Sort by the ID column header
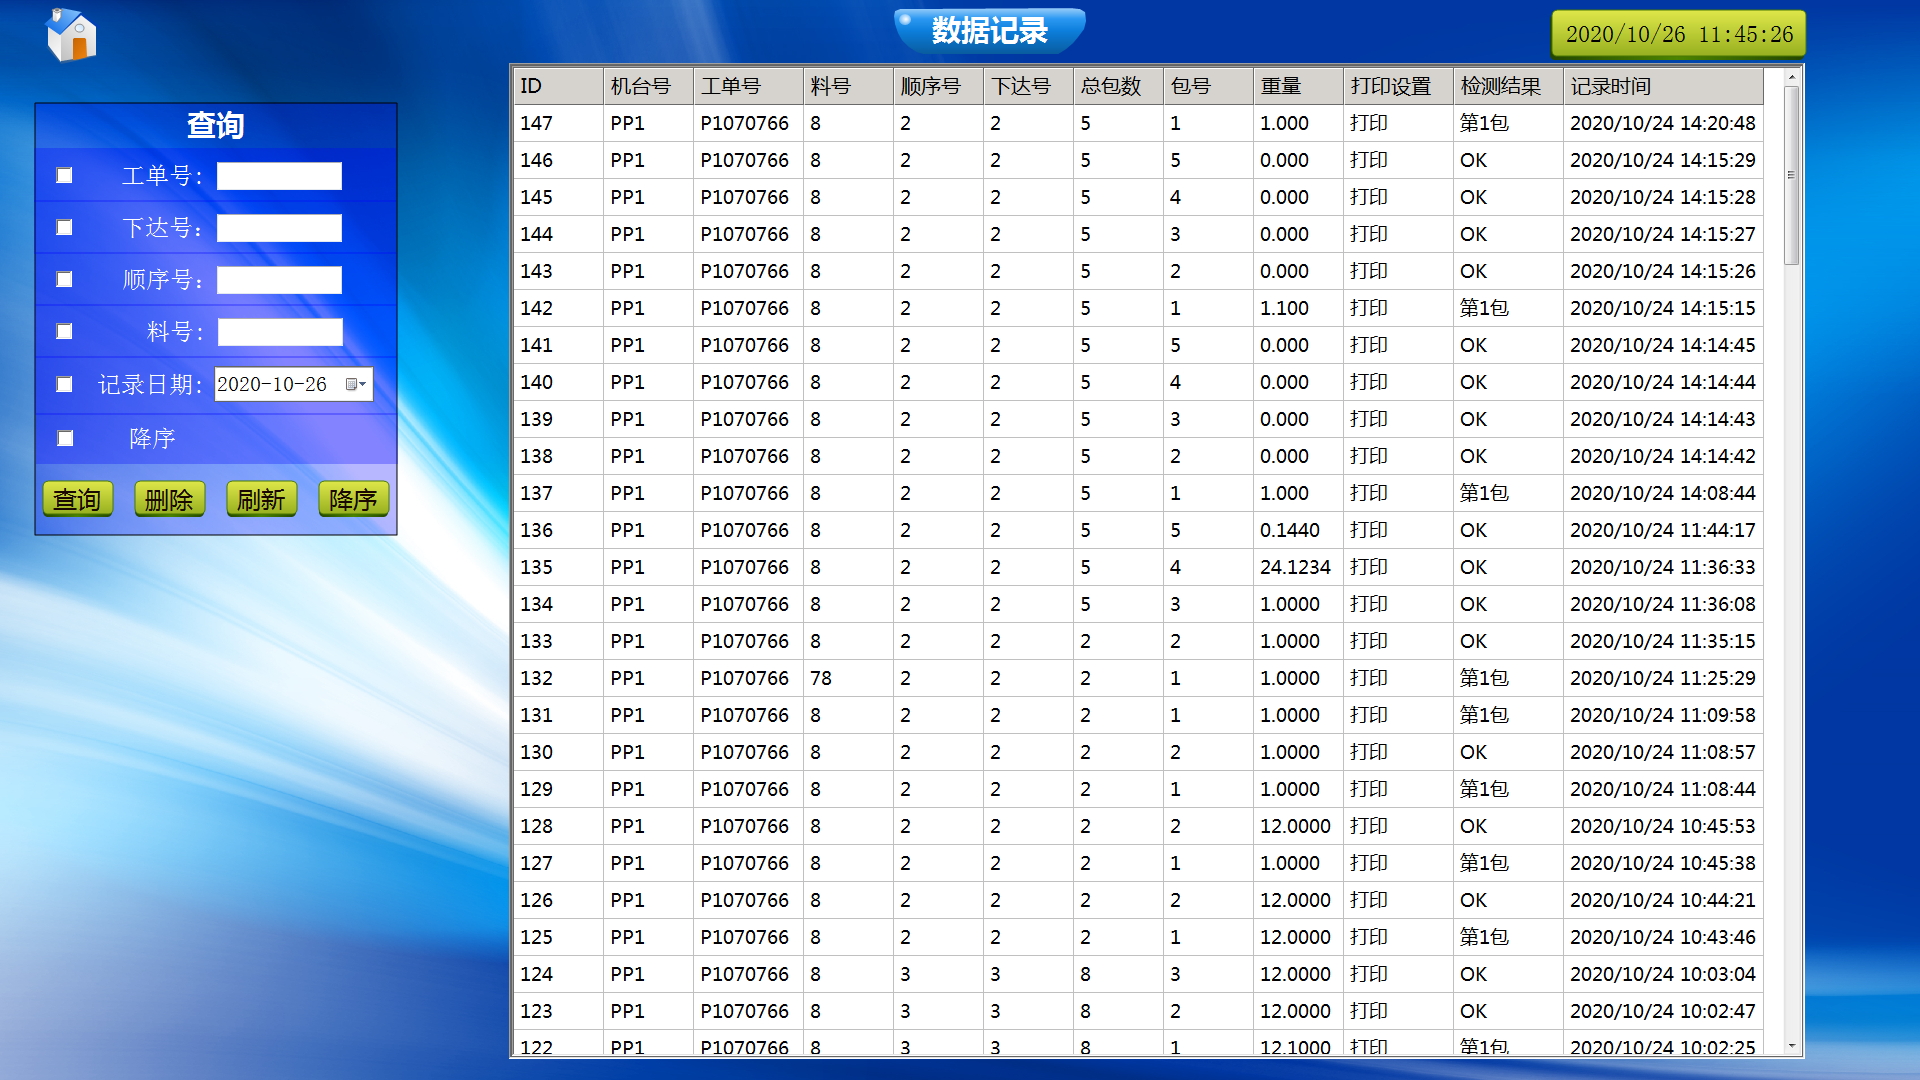The height and width of the screenshot is (1080, 1920). (x=557, y=86)
